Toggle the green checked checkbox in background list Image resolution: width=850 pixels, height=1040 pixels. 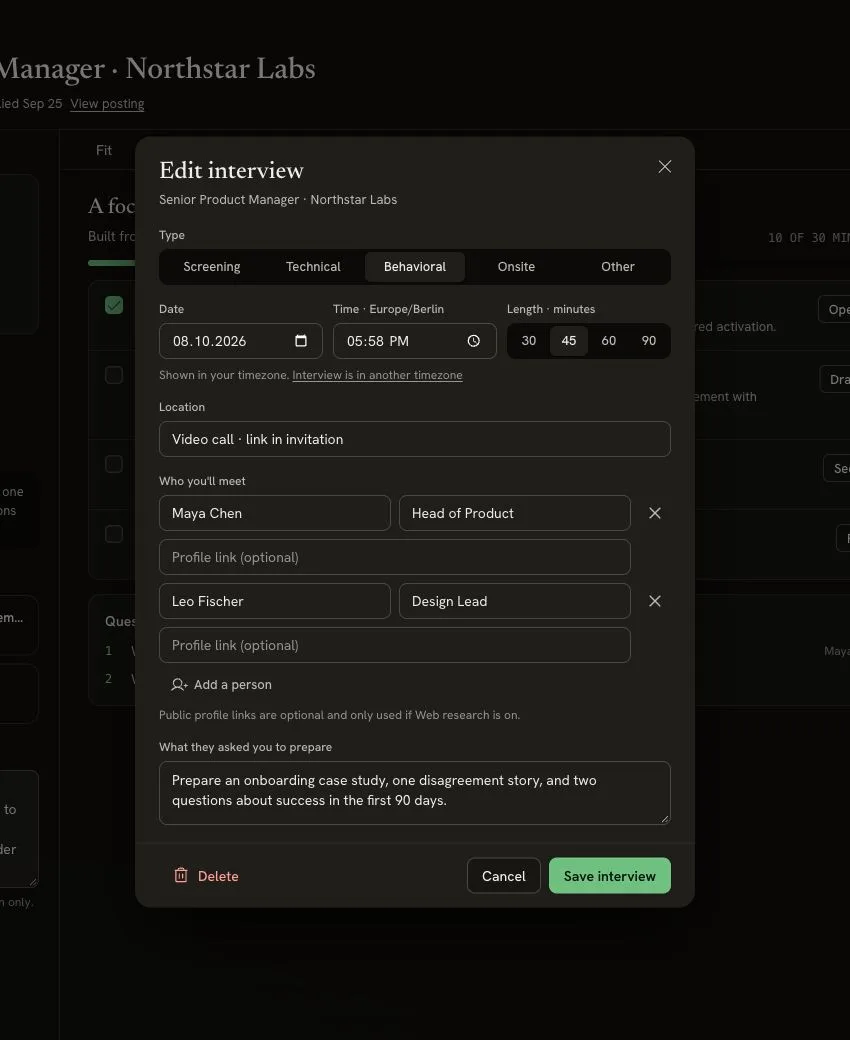click(114, 305)
